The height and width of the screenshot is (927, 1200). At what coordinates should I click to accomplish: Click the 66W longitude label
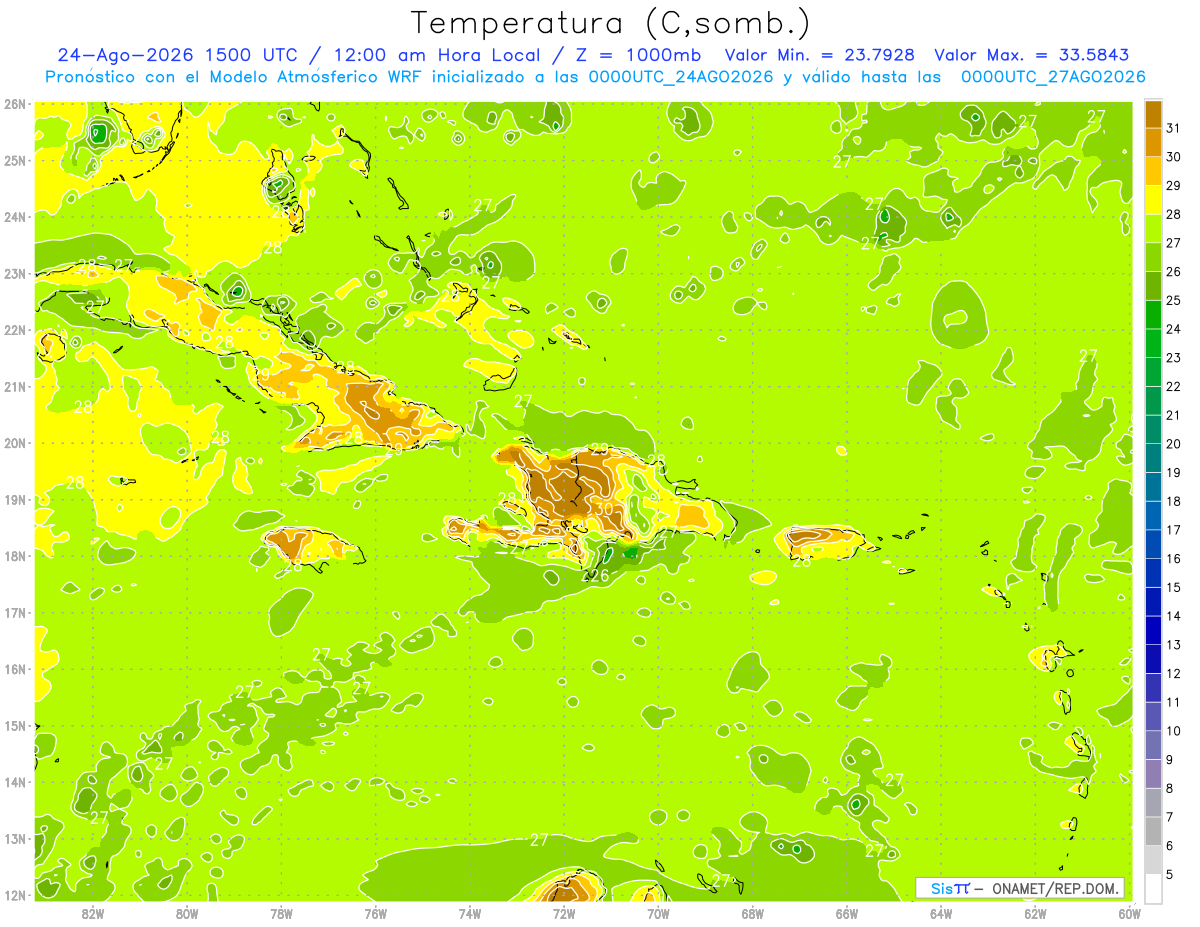click(x=847, y=913)
